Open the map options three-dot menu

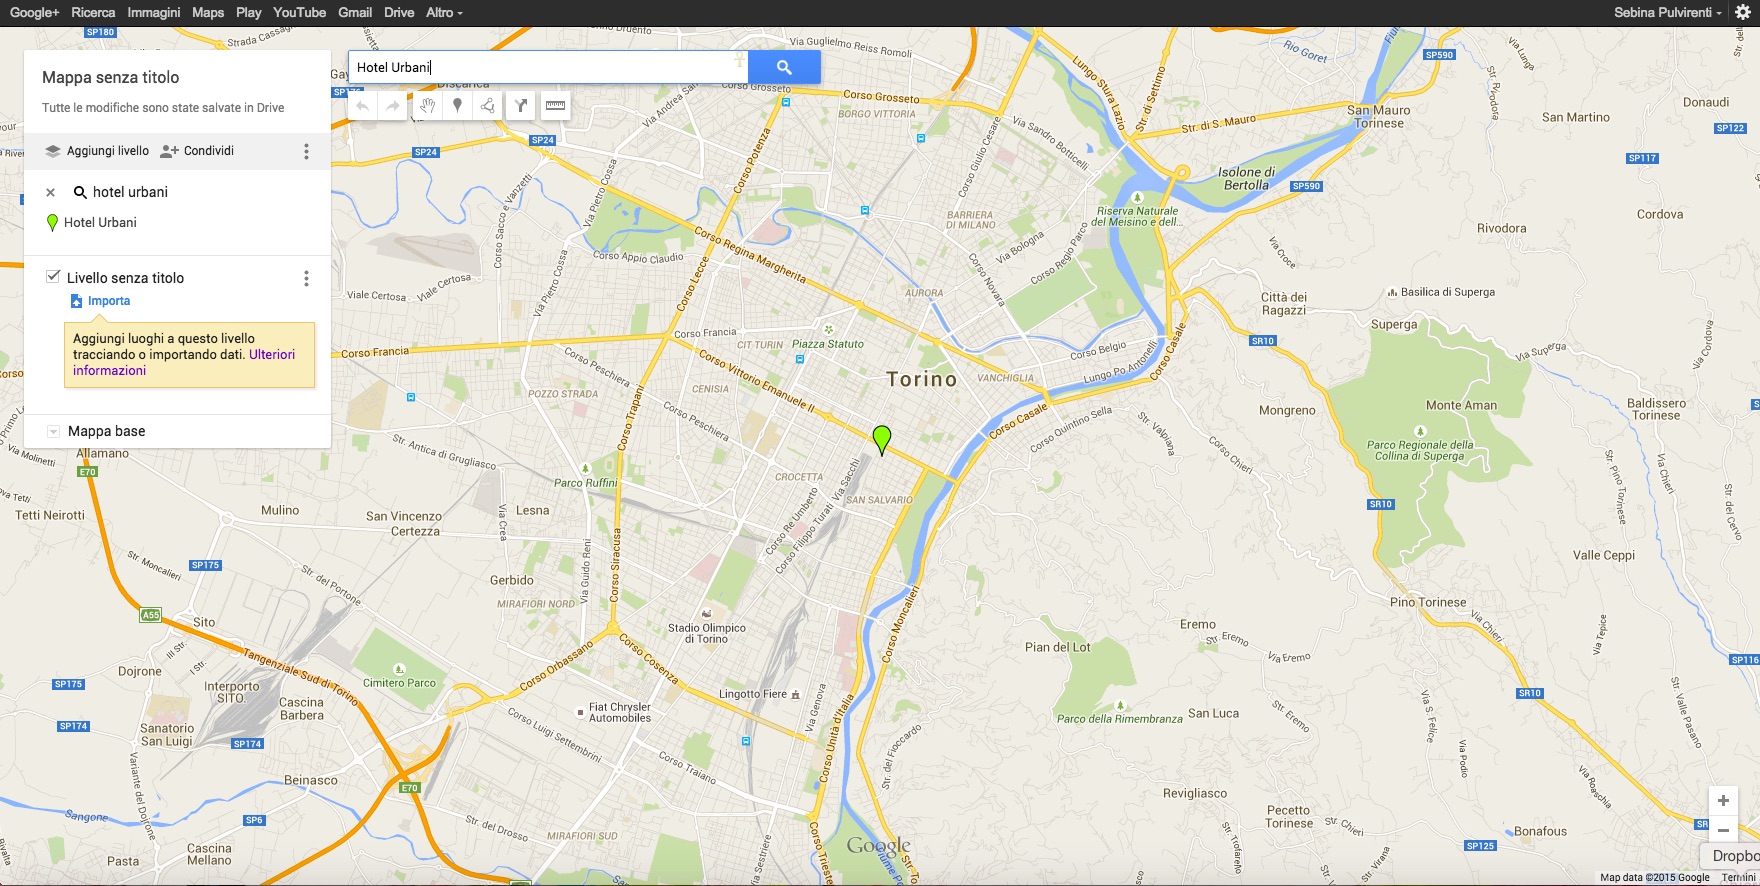(306, 151)
